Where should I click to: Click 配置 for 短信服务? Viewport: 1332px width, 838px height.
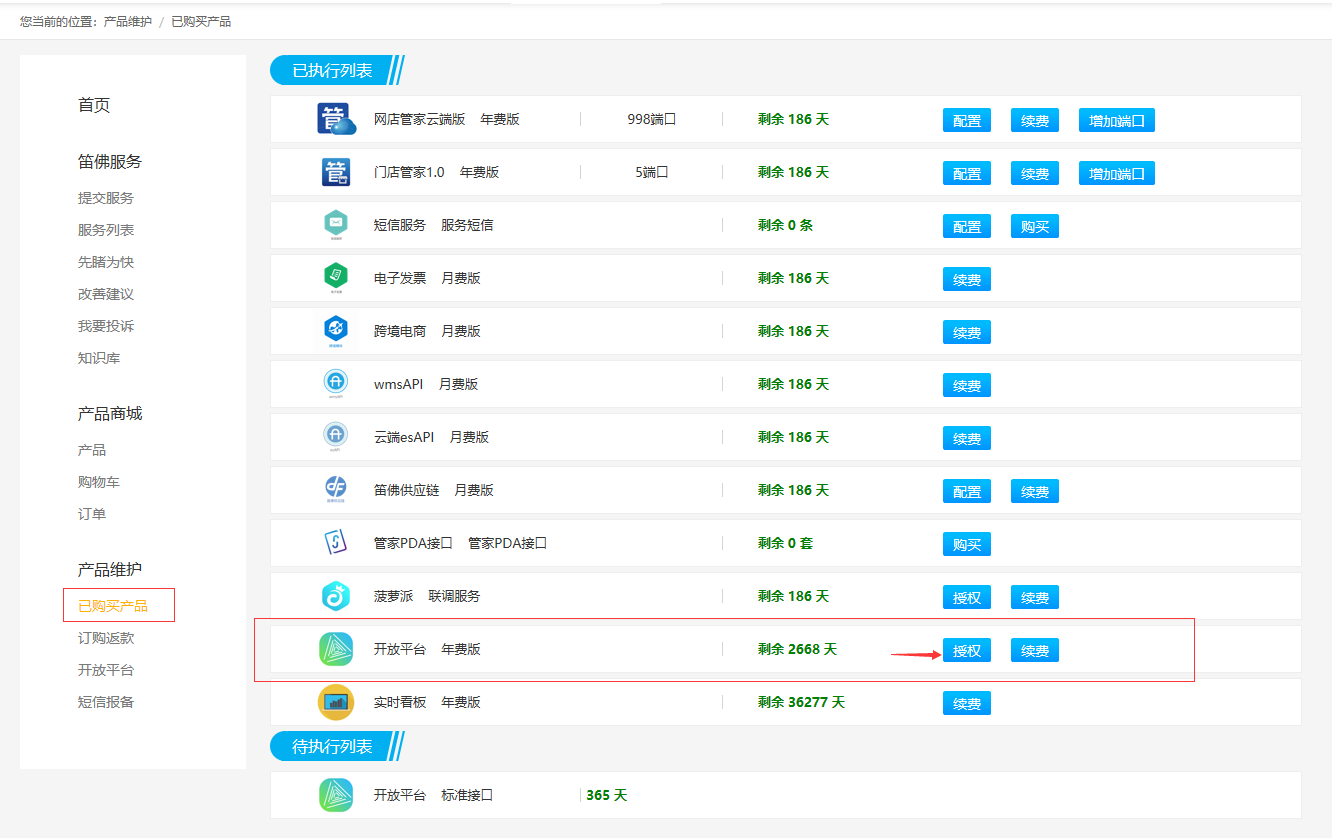(967, 226)
